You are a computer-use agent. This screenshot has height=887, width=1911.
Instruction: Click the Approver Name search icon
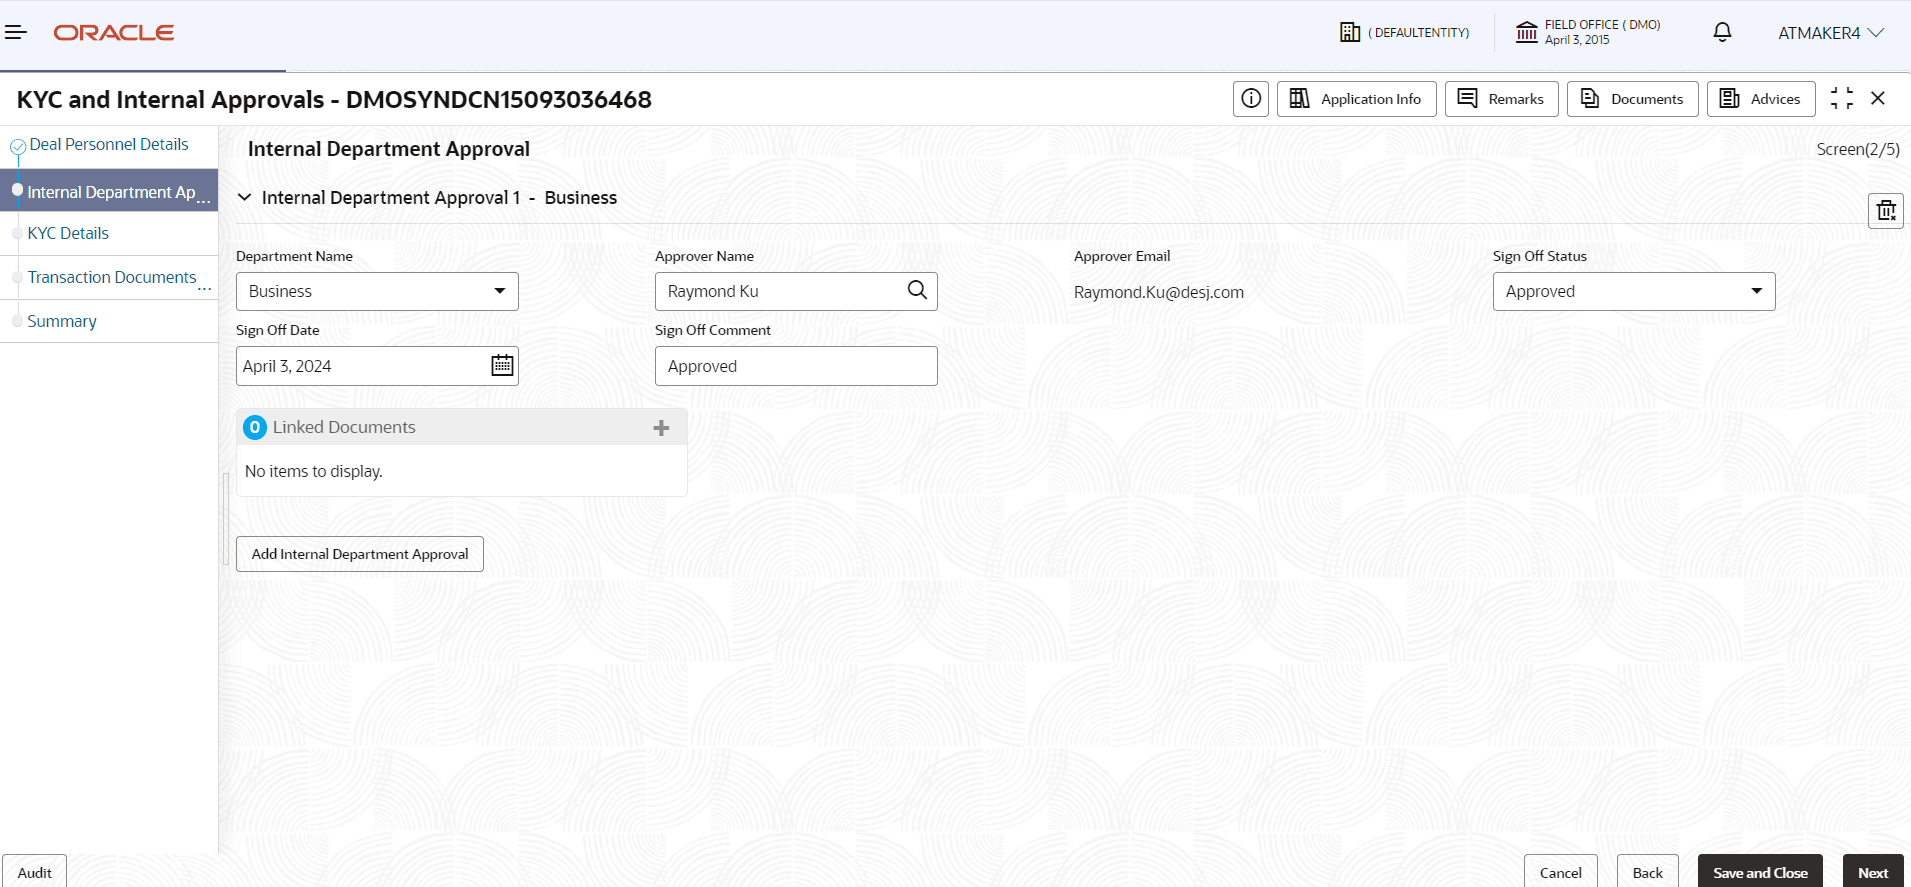[916, 291]
